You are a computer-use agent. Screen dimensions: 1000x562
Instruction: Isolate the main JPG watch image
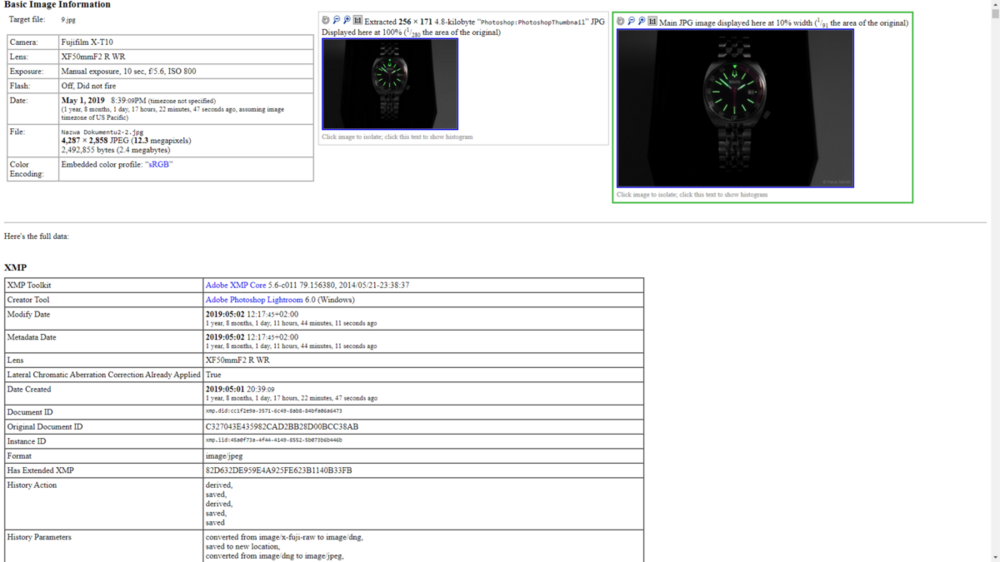[x=735, y=108]
